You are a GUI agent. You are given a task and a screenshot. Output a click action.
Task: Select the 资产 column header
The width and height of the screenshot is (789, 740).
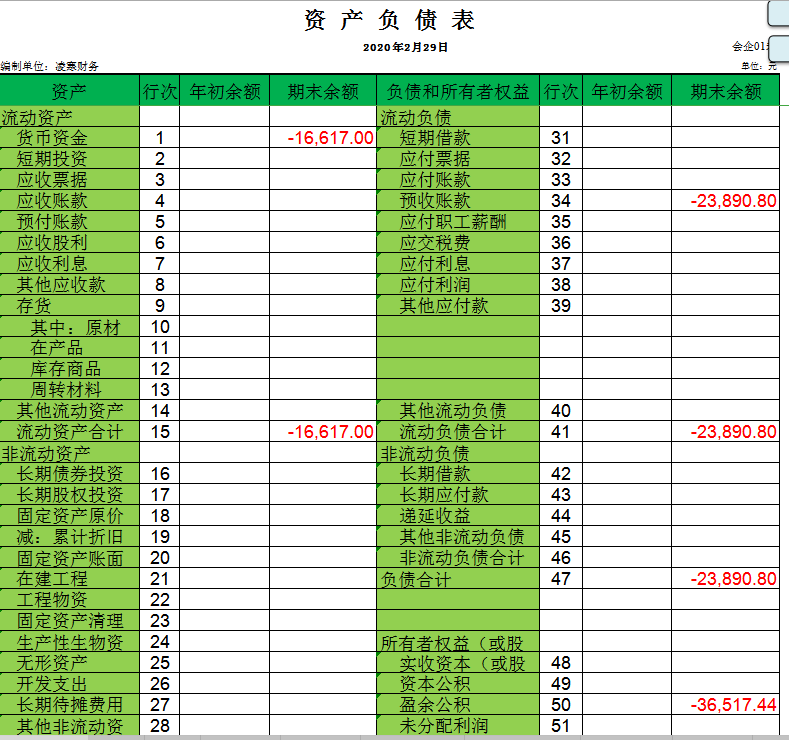tap(69, 91)
